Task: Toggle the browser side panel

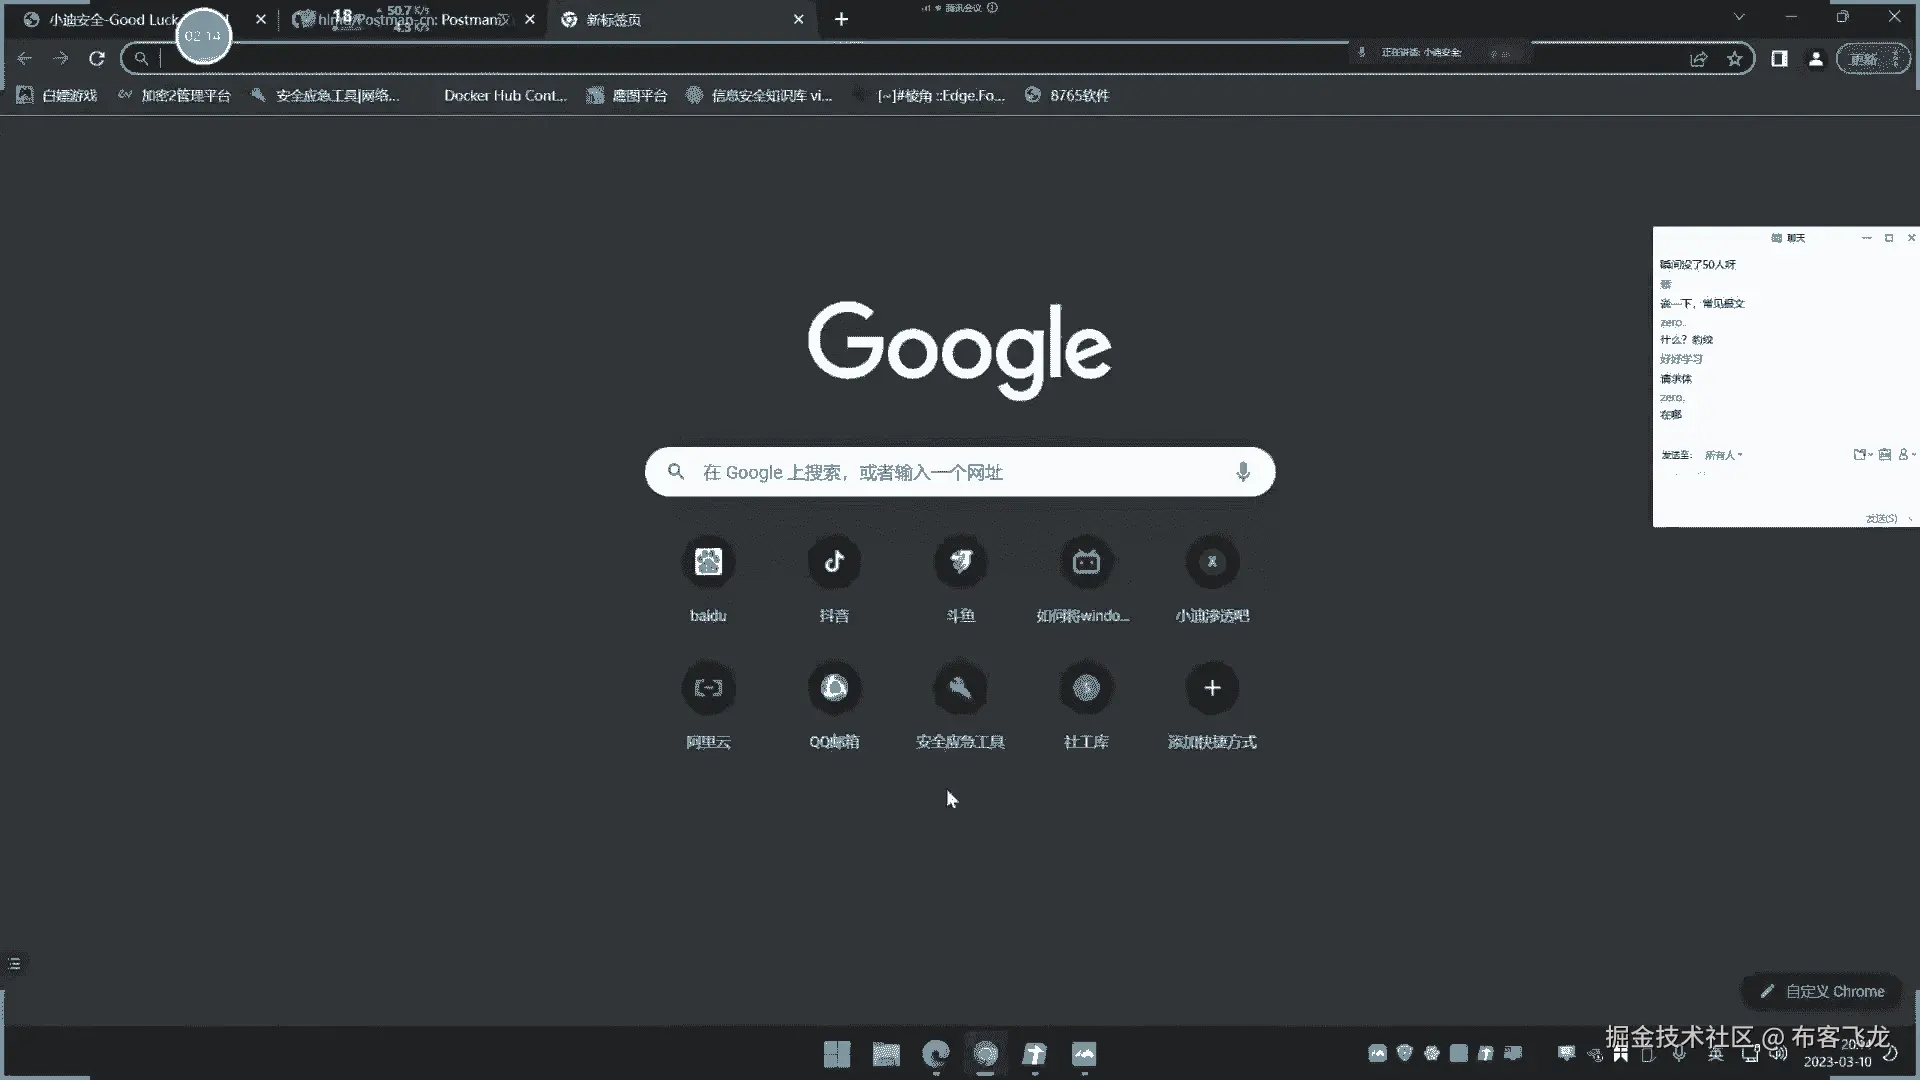Action: pos(1779,59)
